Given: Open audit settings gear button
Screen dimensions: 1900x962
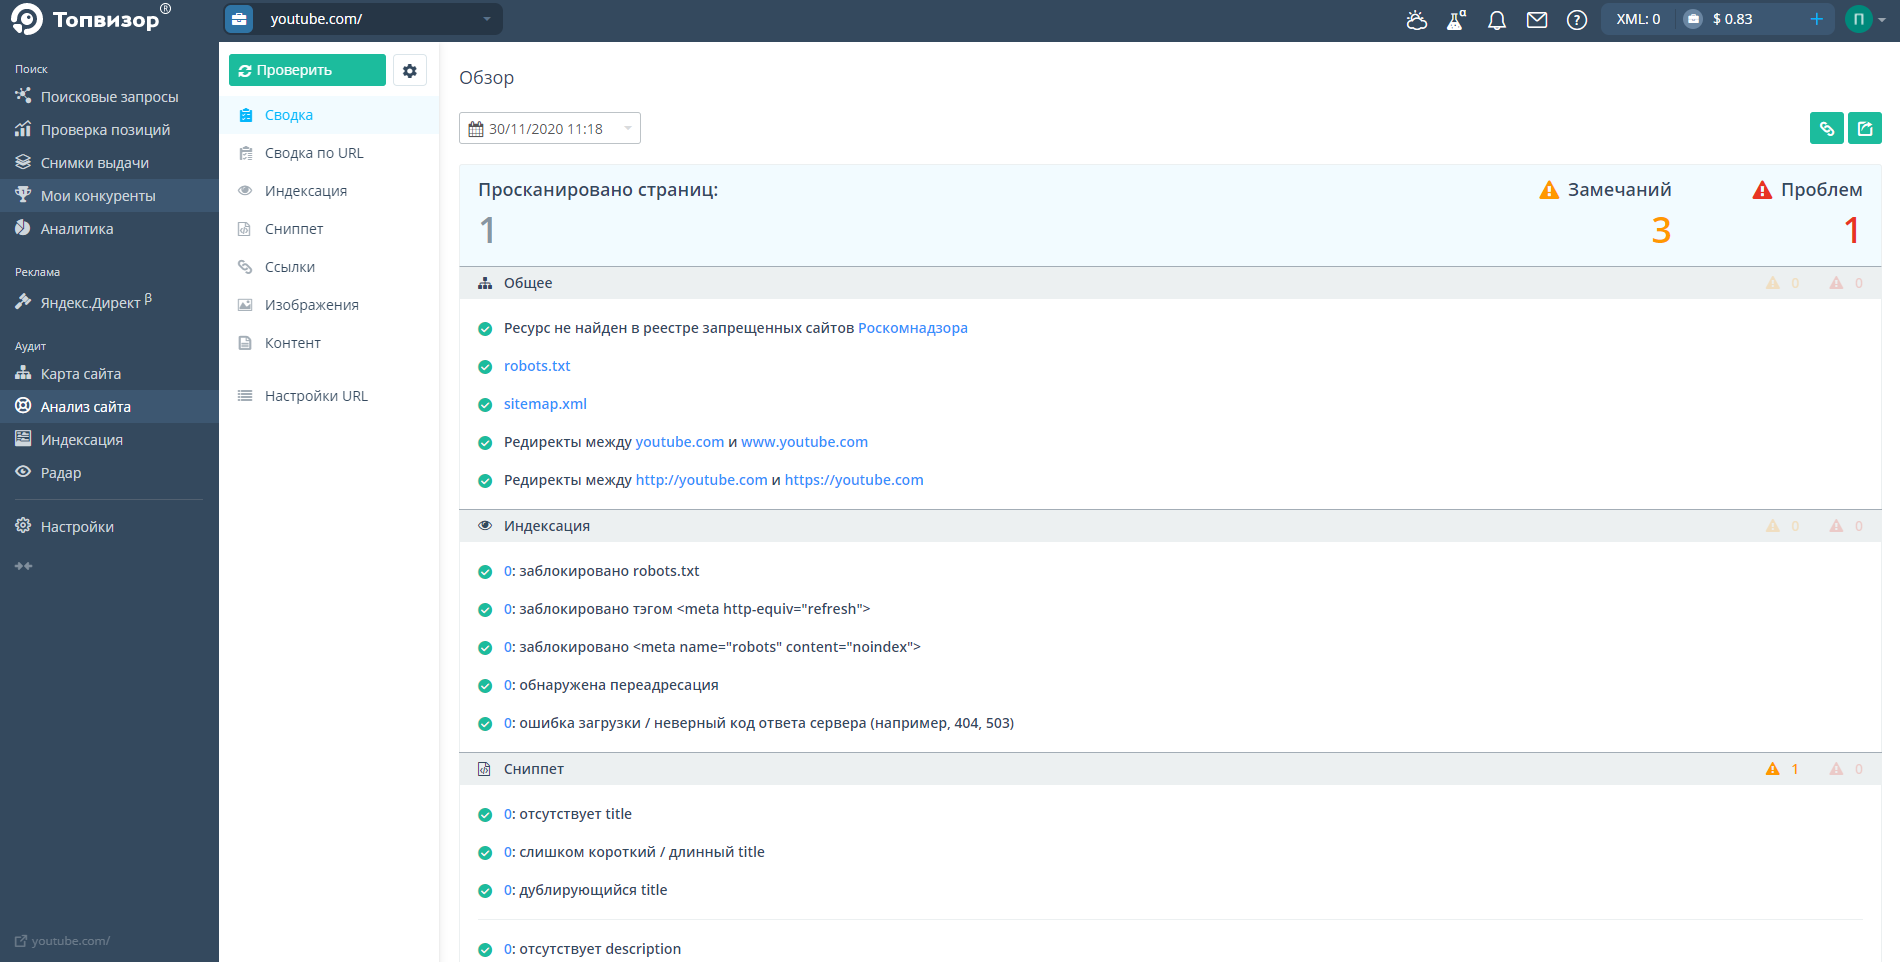Looking at the screenshot, I should tap(410, 70).
